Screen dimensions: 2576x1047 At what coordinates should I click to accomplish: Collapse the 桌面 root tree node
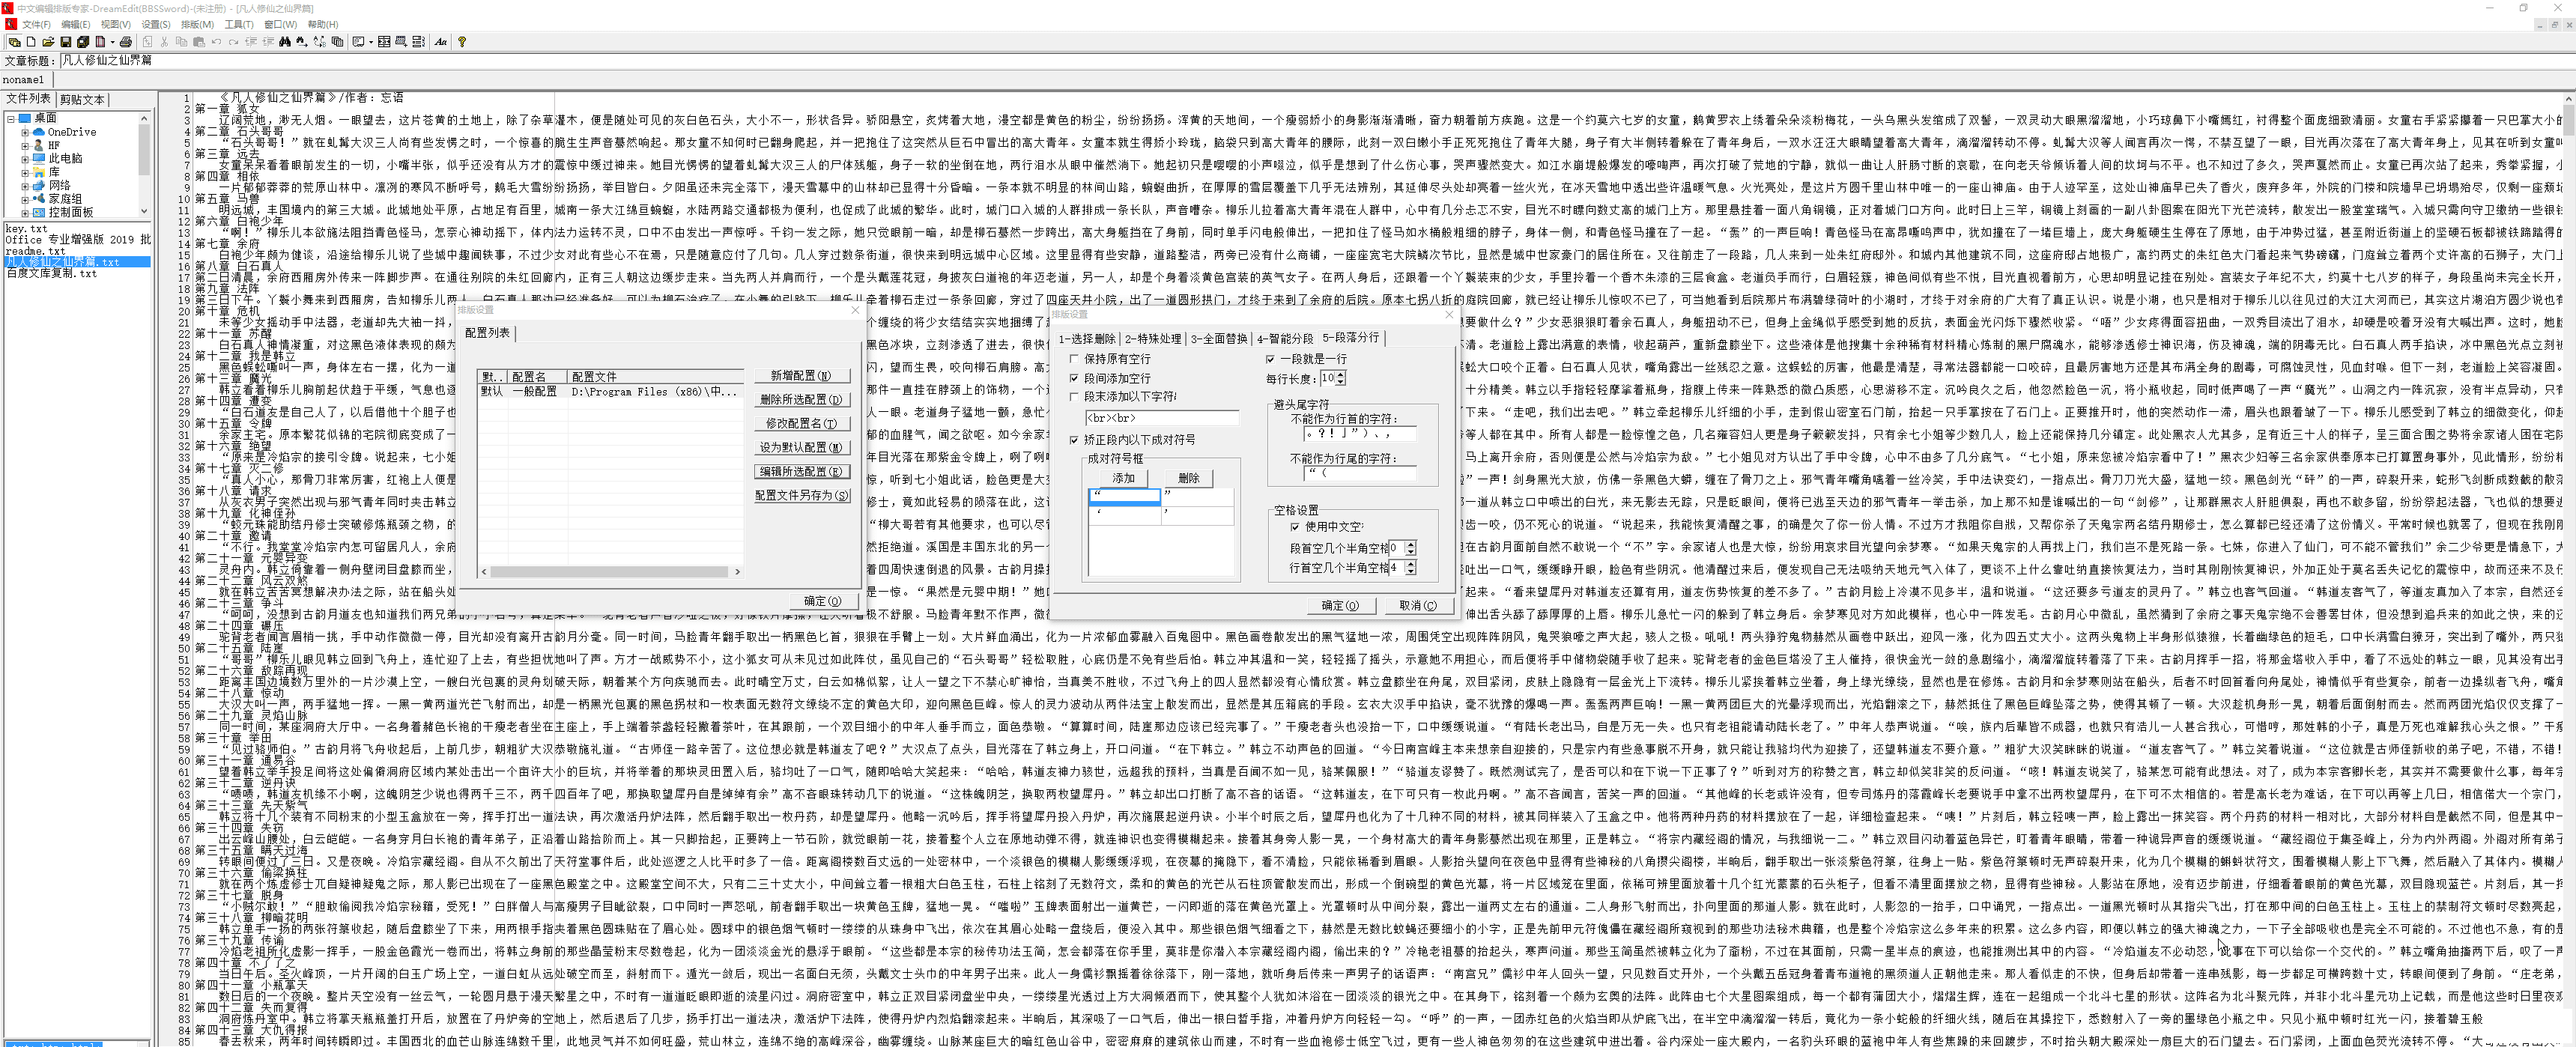tap(11, 118)
